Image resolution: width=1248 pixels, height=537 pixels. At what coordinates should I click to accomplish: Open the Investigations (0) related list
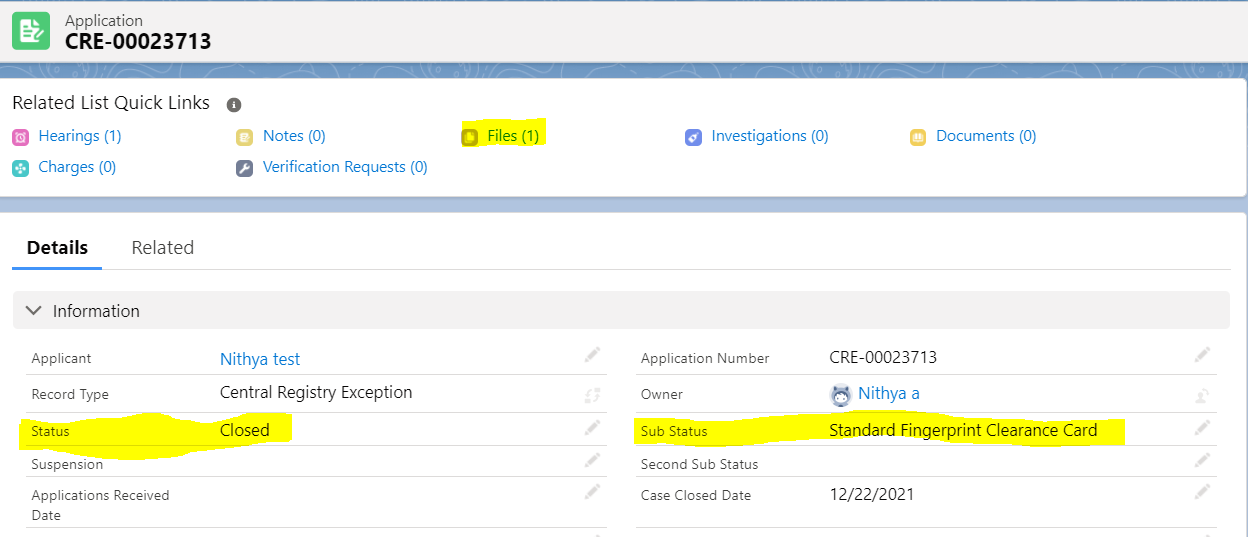(769, 136)
